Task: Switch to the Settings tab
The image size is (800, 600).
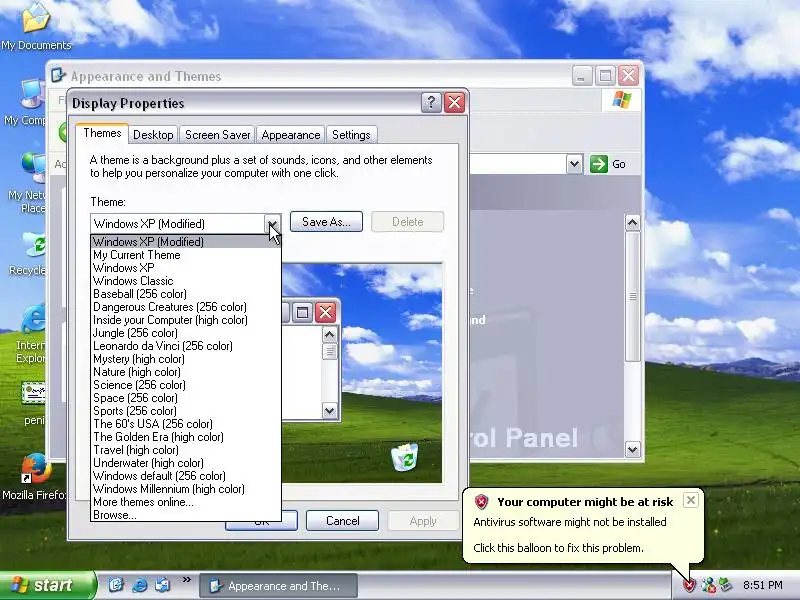Action: point(351,135)
